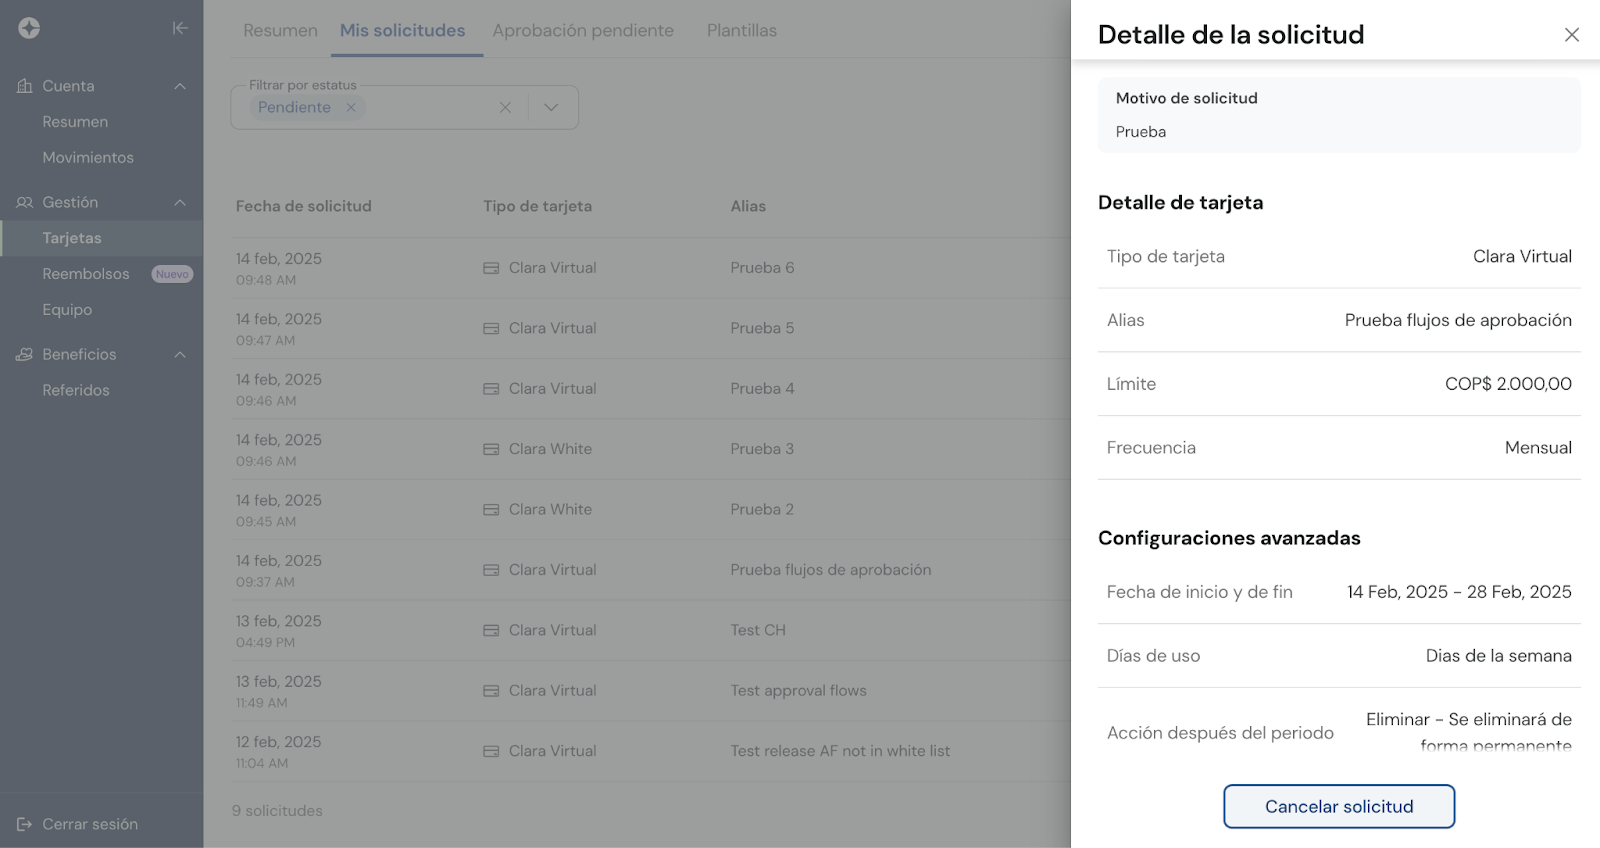Click the Mensual frequency value
Viewport: 1600px width, 848px height.
[x=1538, y=448]
